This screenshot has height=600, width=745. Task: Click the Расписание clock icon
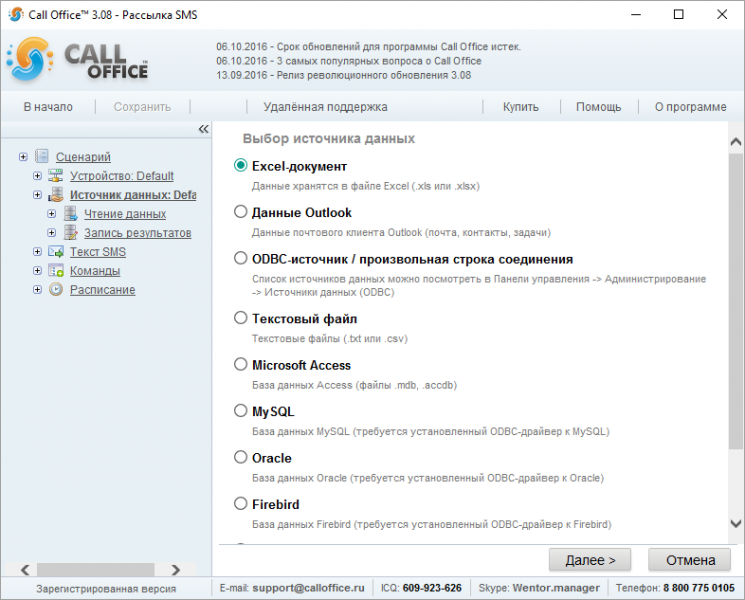point(56,289)
